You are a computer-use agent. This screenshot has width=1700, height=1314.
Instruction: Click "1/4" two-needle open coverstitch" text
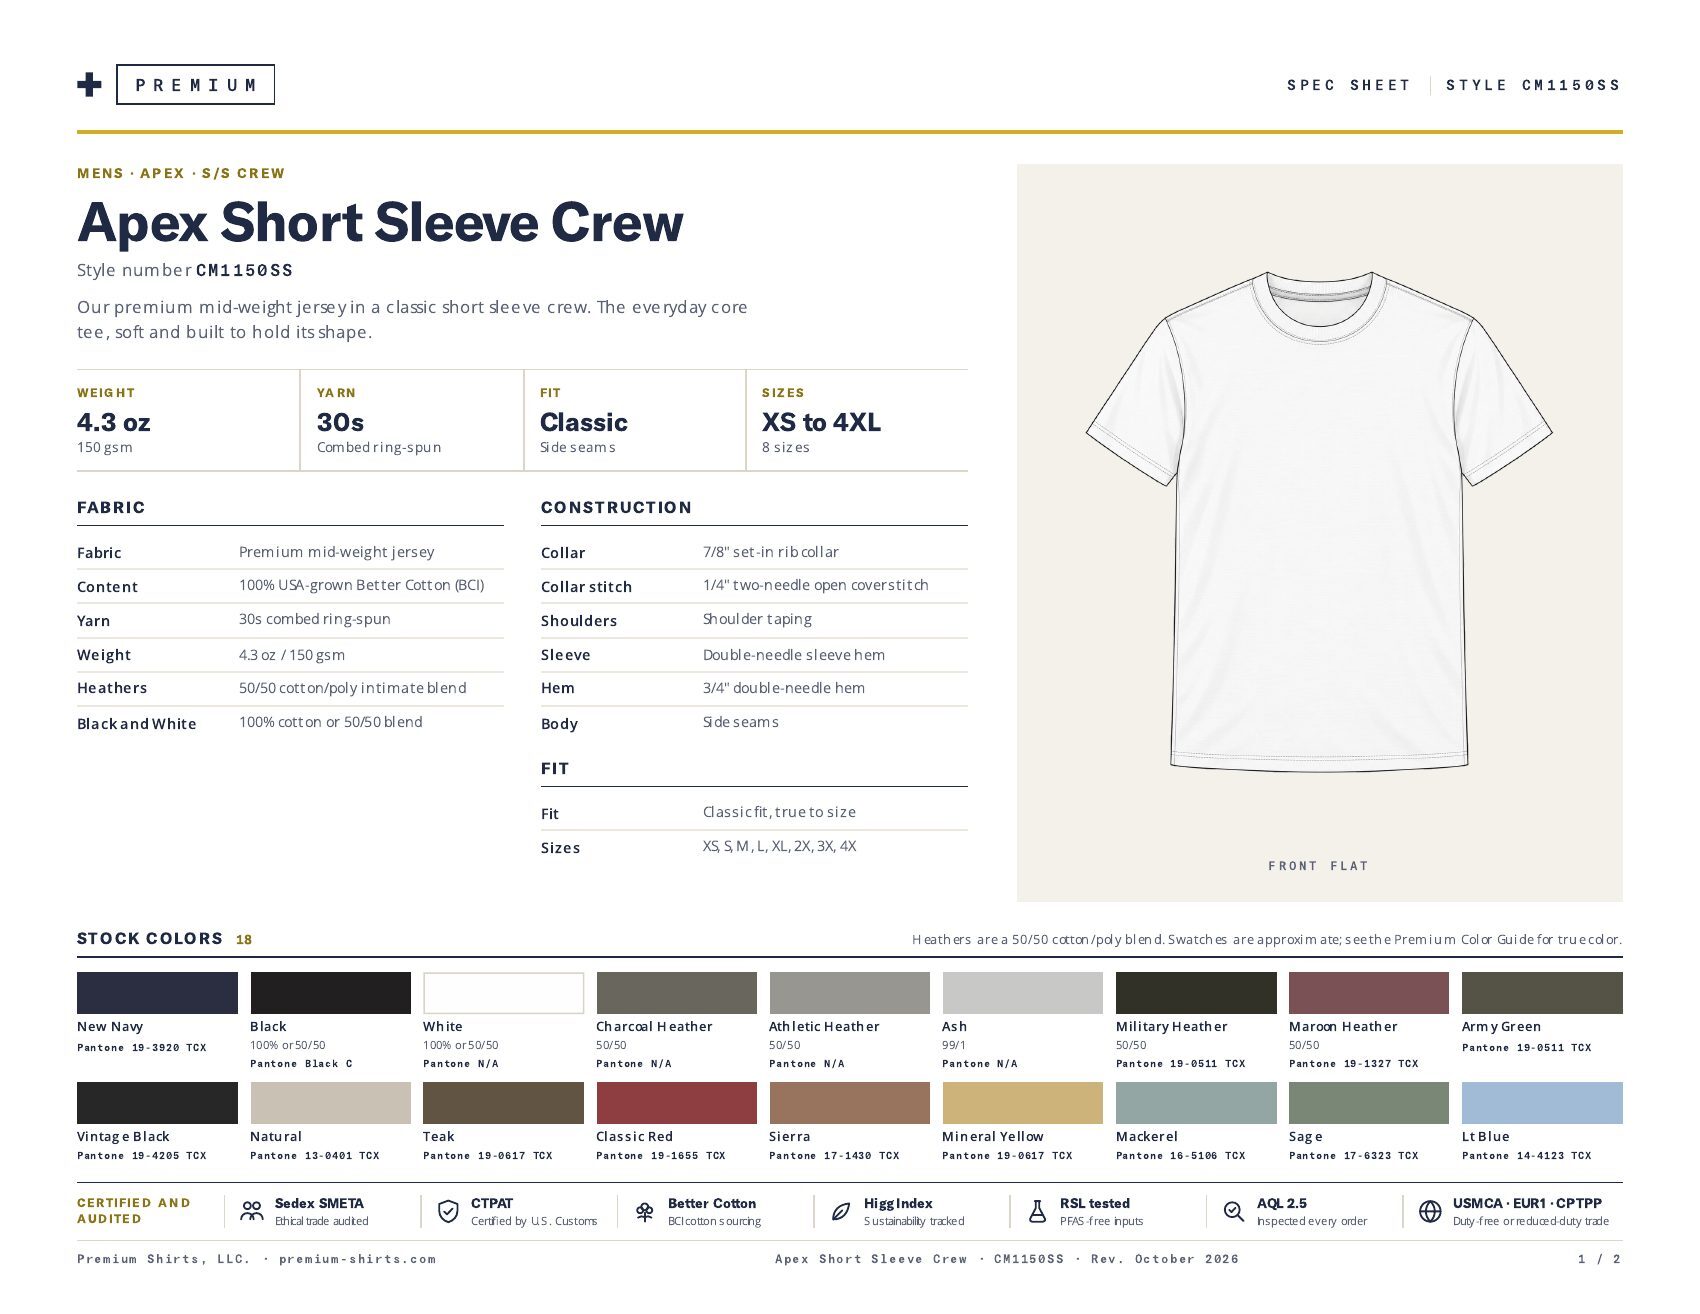click(x=816, y=585)
